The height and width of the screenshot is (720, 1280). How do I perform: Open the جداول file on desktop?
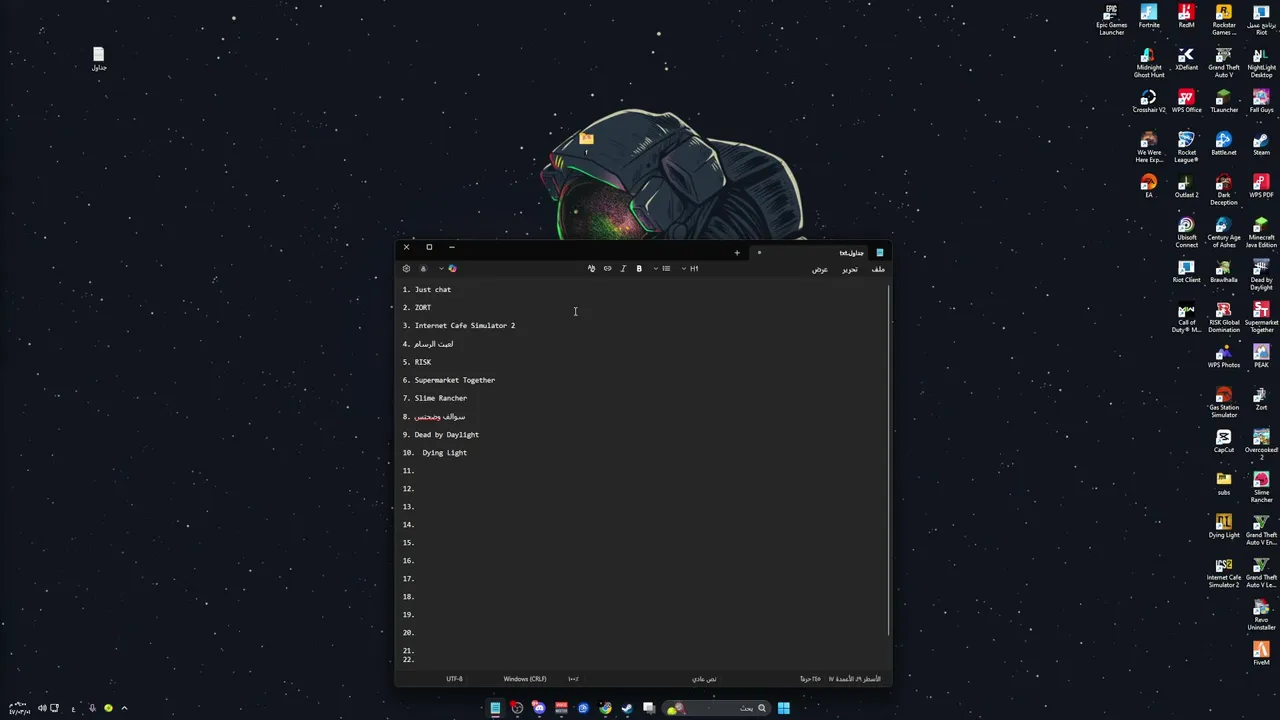[x=98, y=58]
